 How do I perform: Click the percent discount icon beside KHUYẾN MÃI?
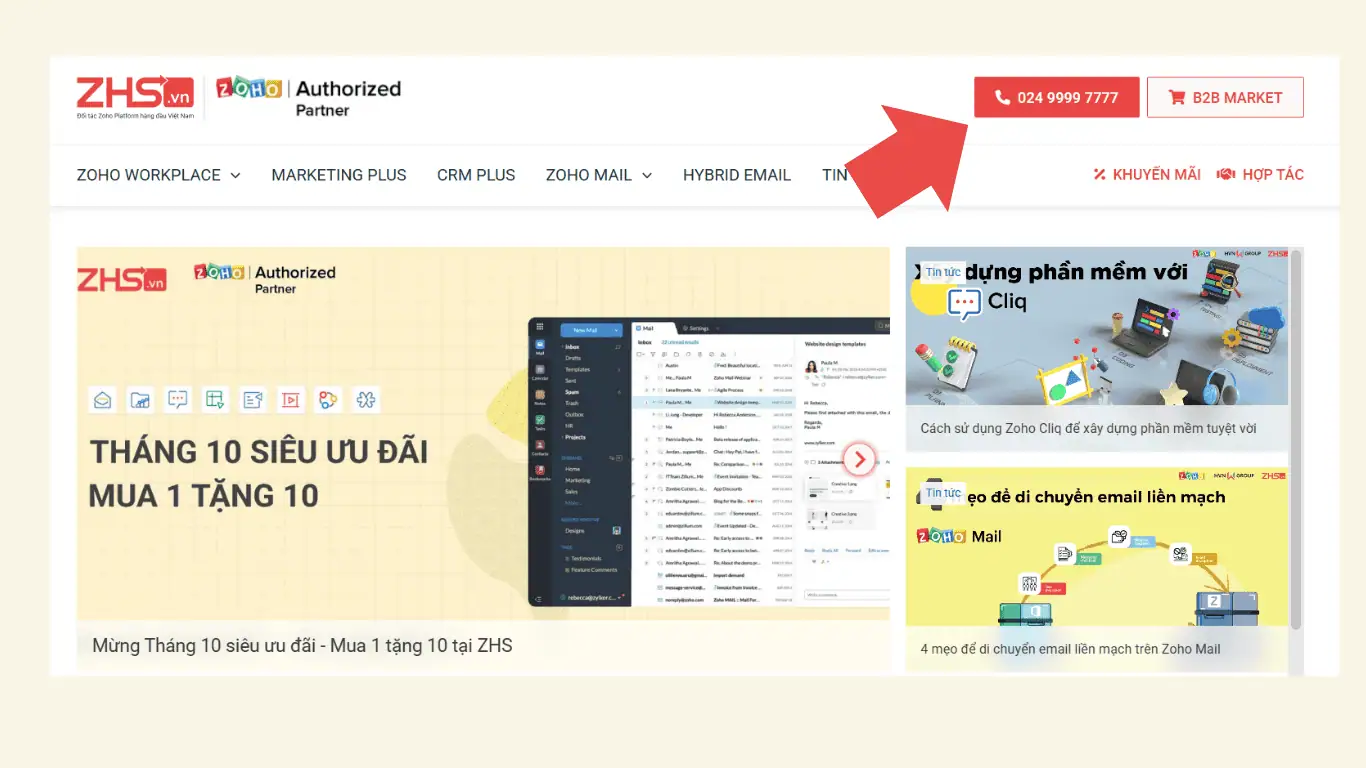(1098, 174)
